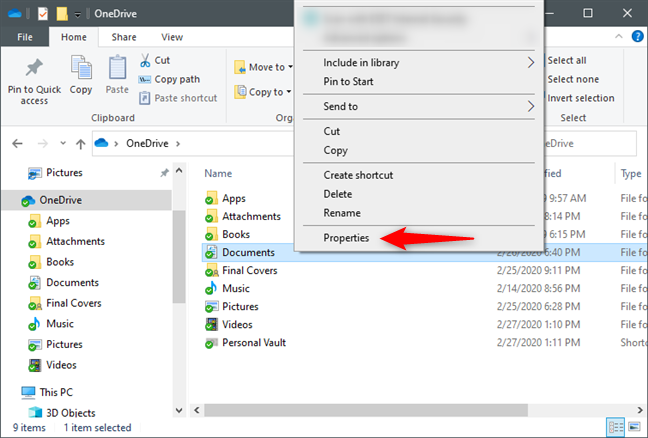Choose Cut in the context menu
The width and height of the screenshot is (648, 438).
click(x=331, y=131)
